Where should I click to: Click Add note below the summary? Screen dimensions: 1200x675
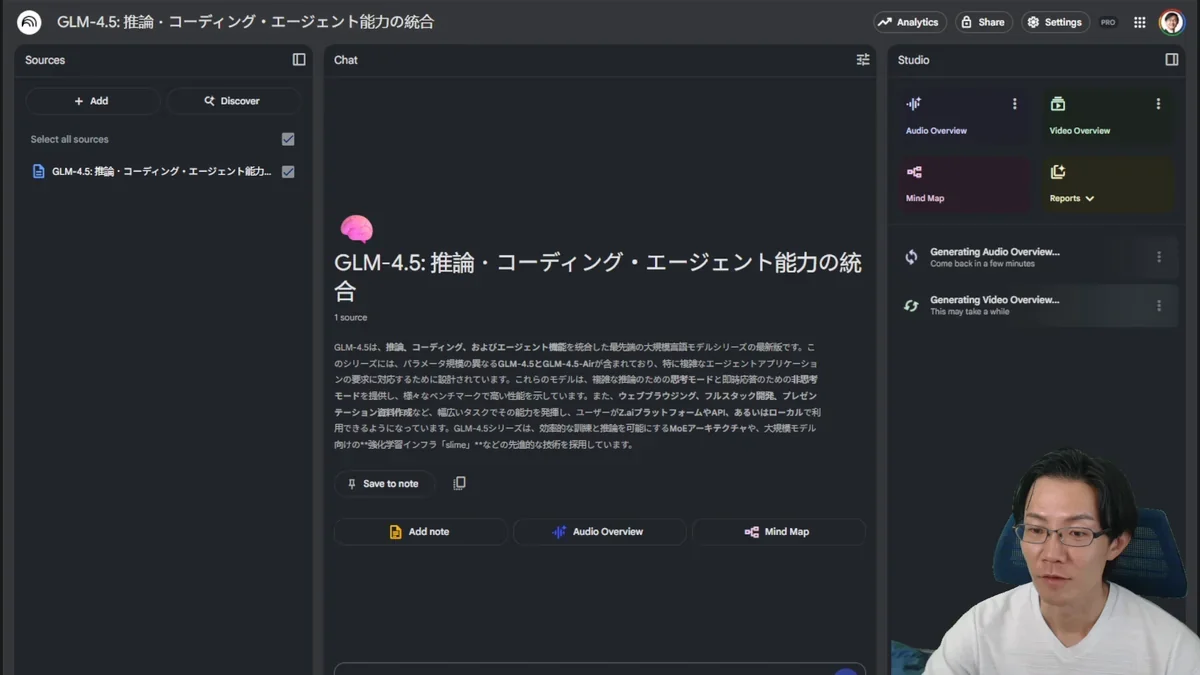[x=420, y=532]
